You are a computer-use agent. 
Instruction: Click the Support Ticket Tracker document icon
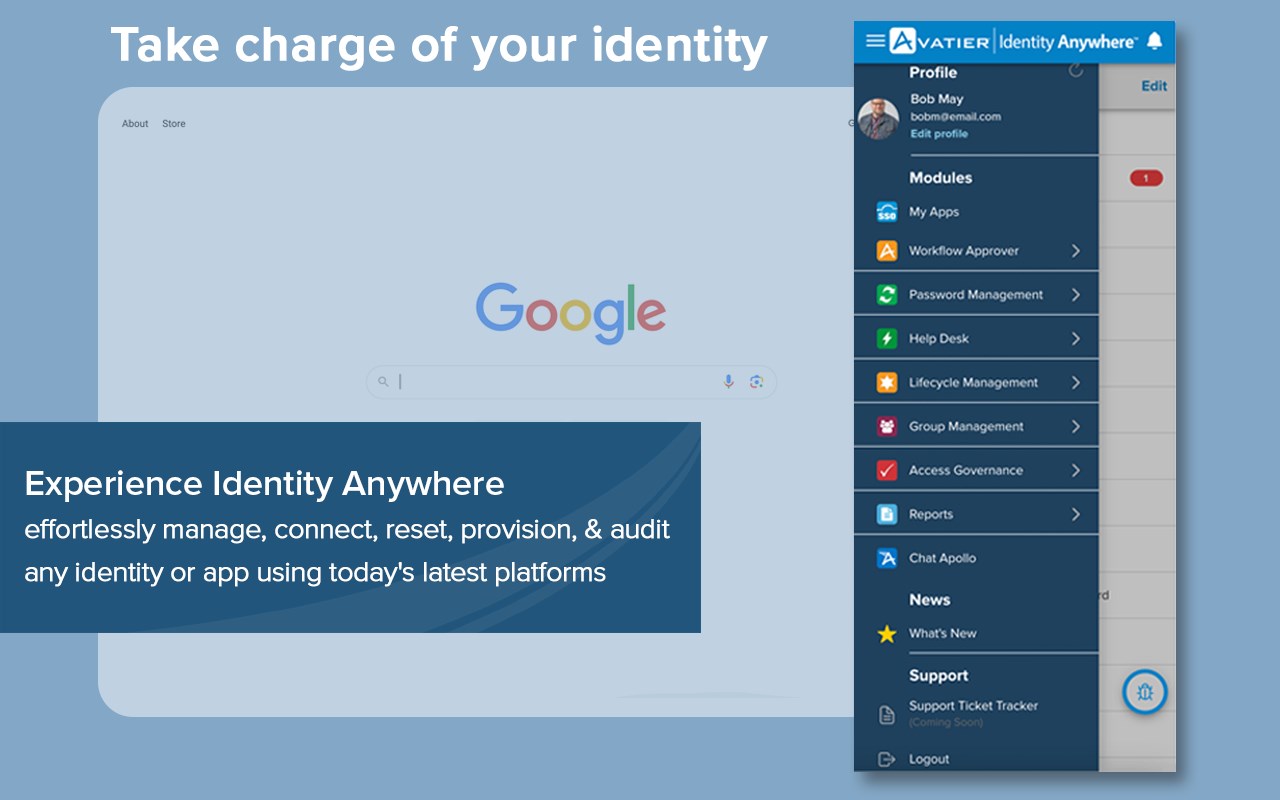(x=887, y=715)
